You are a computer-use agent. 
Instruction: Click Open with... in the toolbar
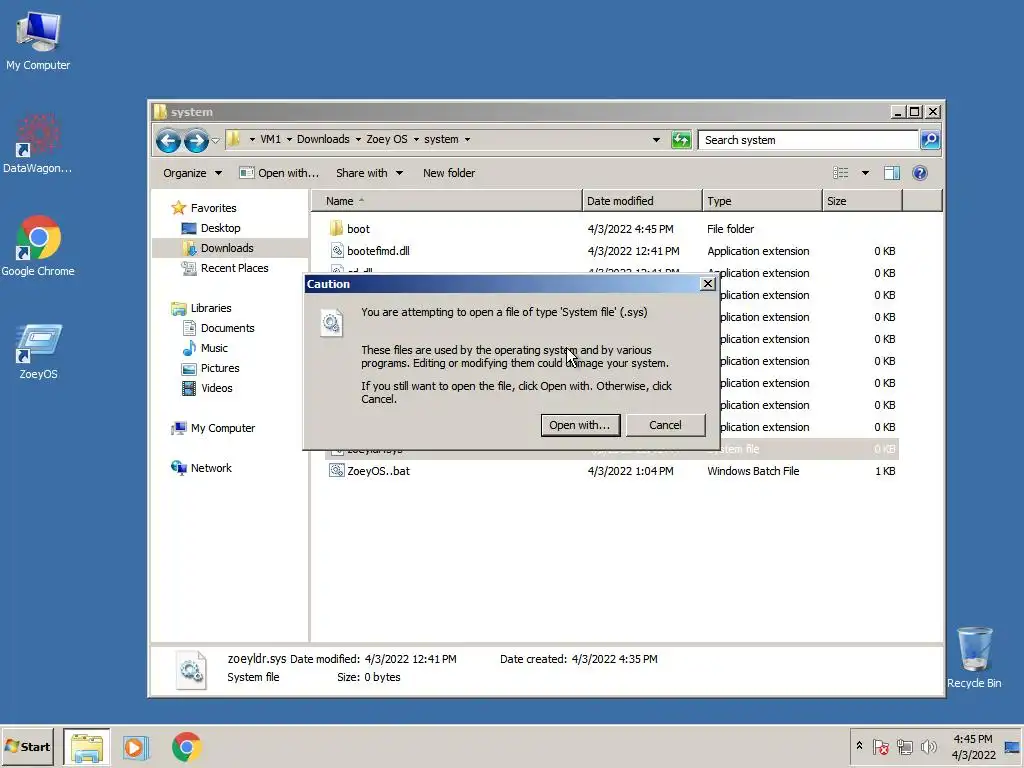pos(279,173)
